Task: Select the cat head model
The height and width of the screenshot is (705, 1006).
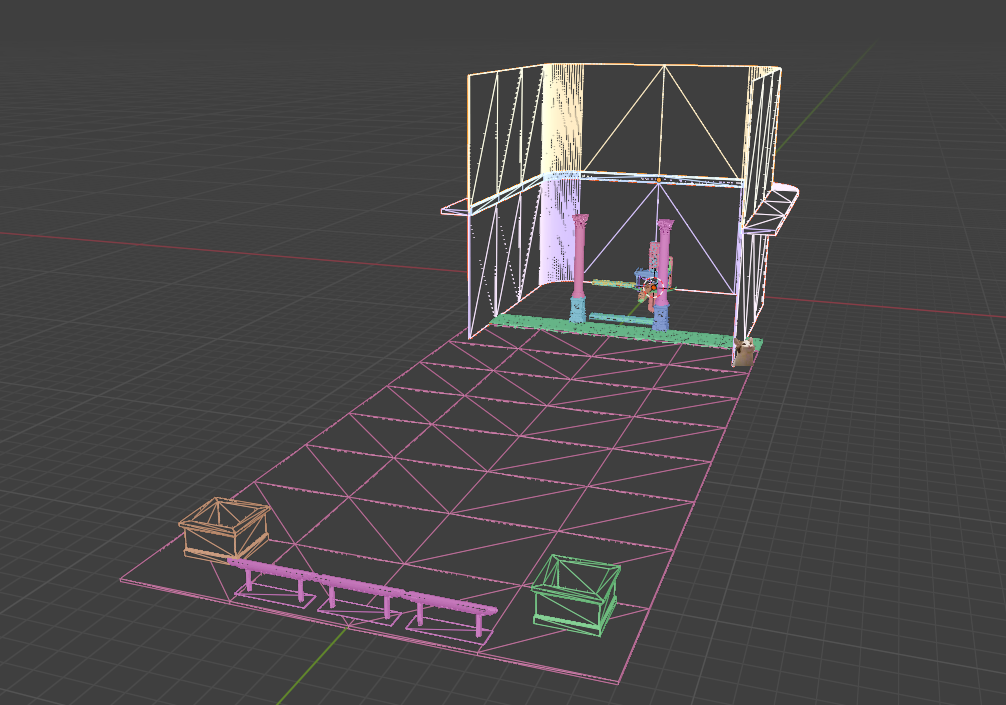Action: [x=744, y=346]
